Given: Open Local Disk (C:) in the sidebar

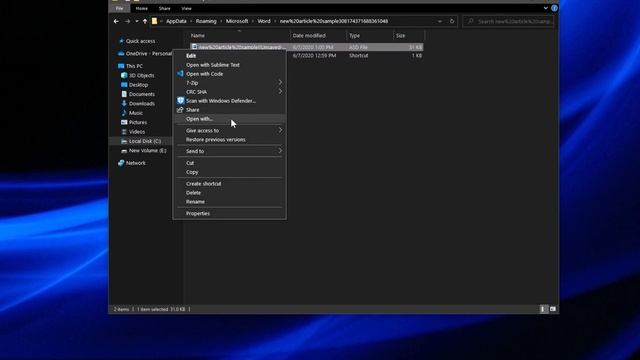Looking at the screenshot, I should (x=145, y=141).
